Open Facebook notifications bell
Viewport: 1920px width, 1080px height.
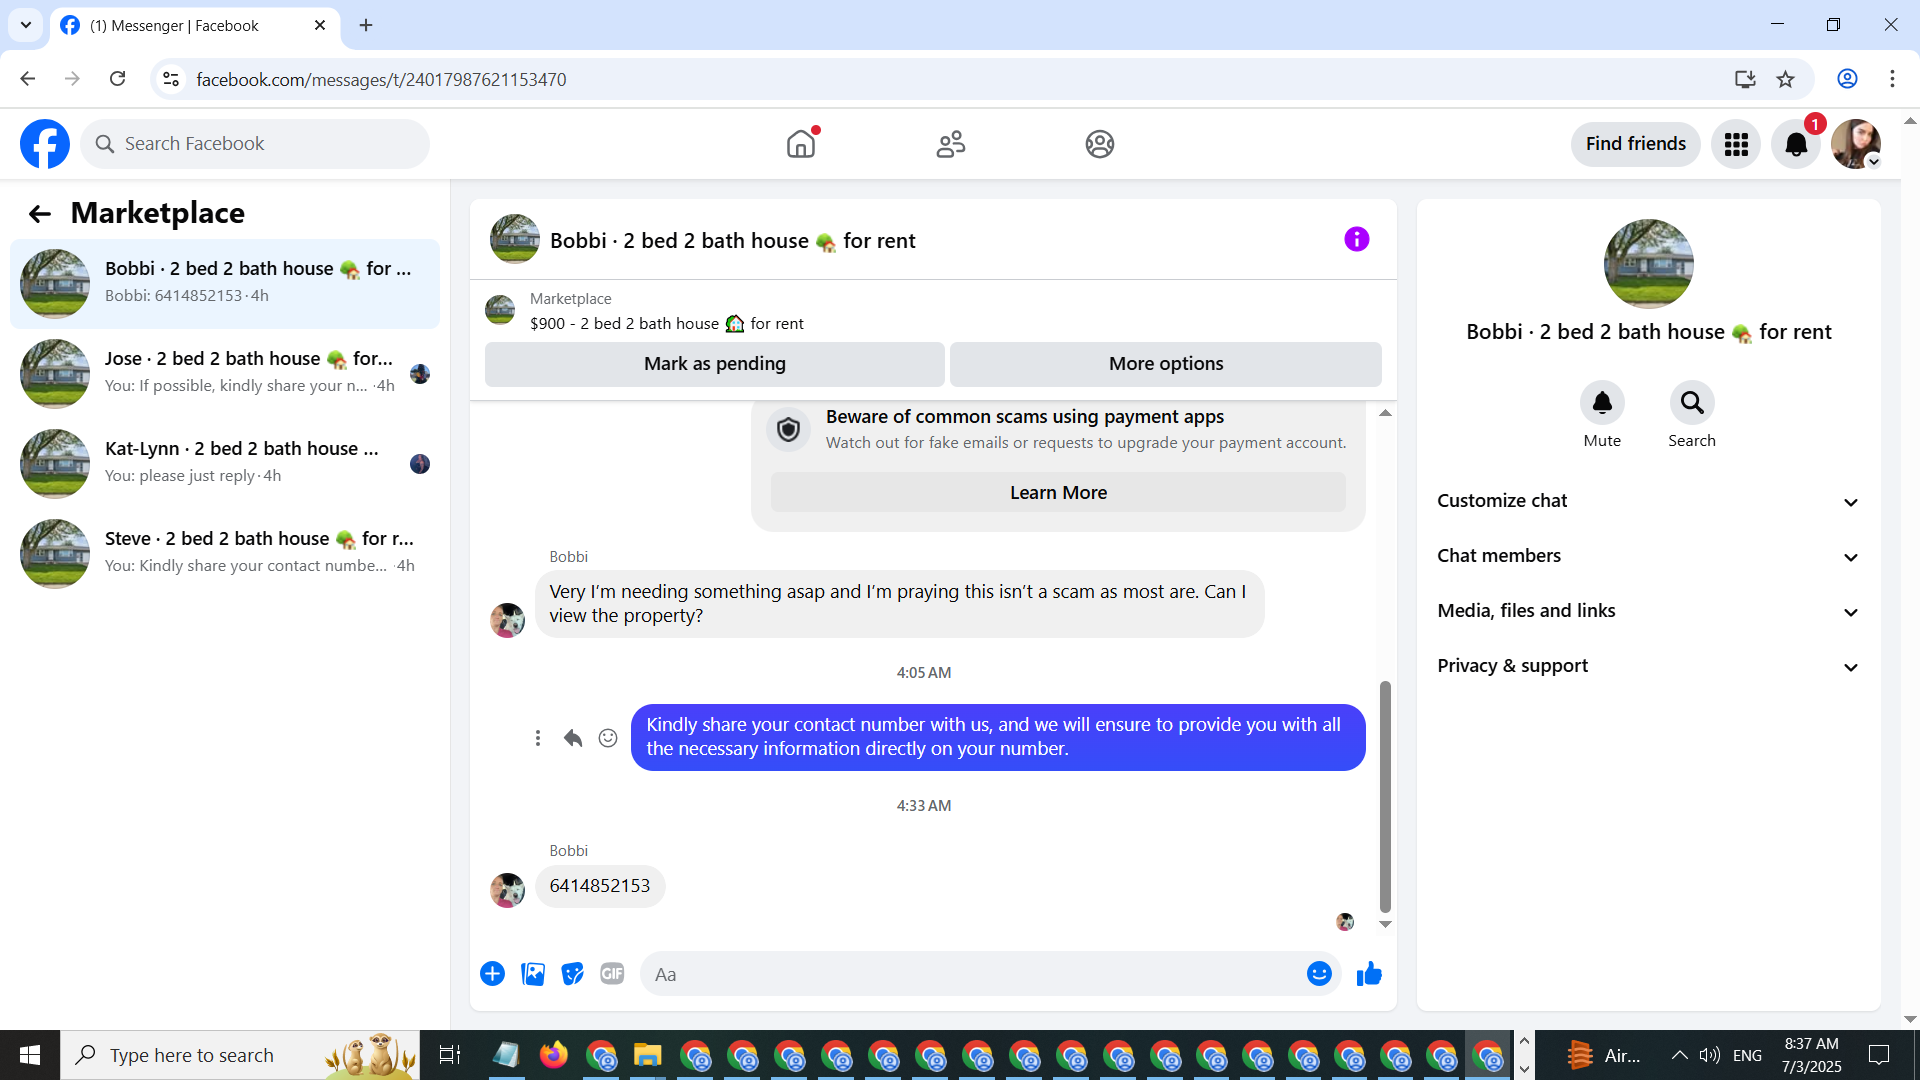coord(1796,144)
